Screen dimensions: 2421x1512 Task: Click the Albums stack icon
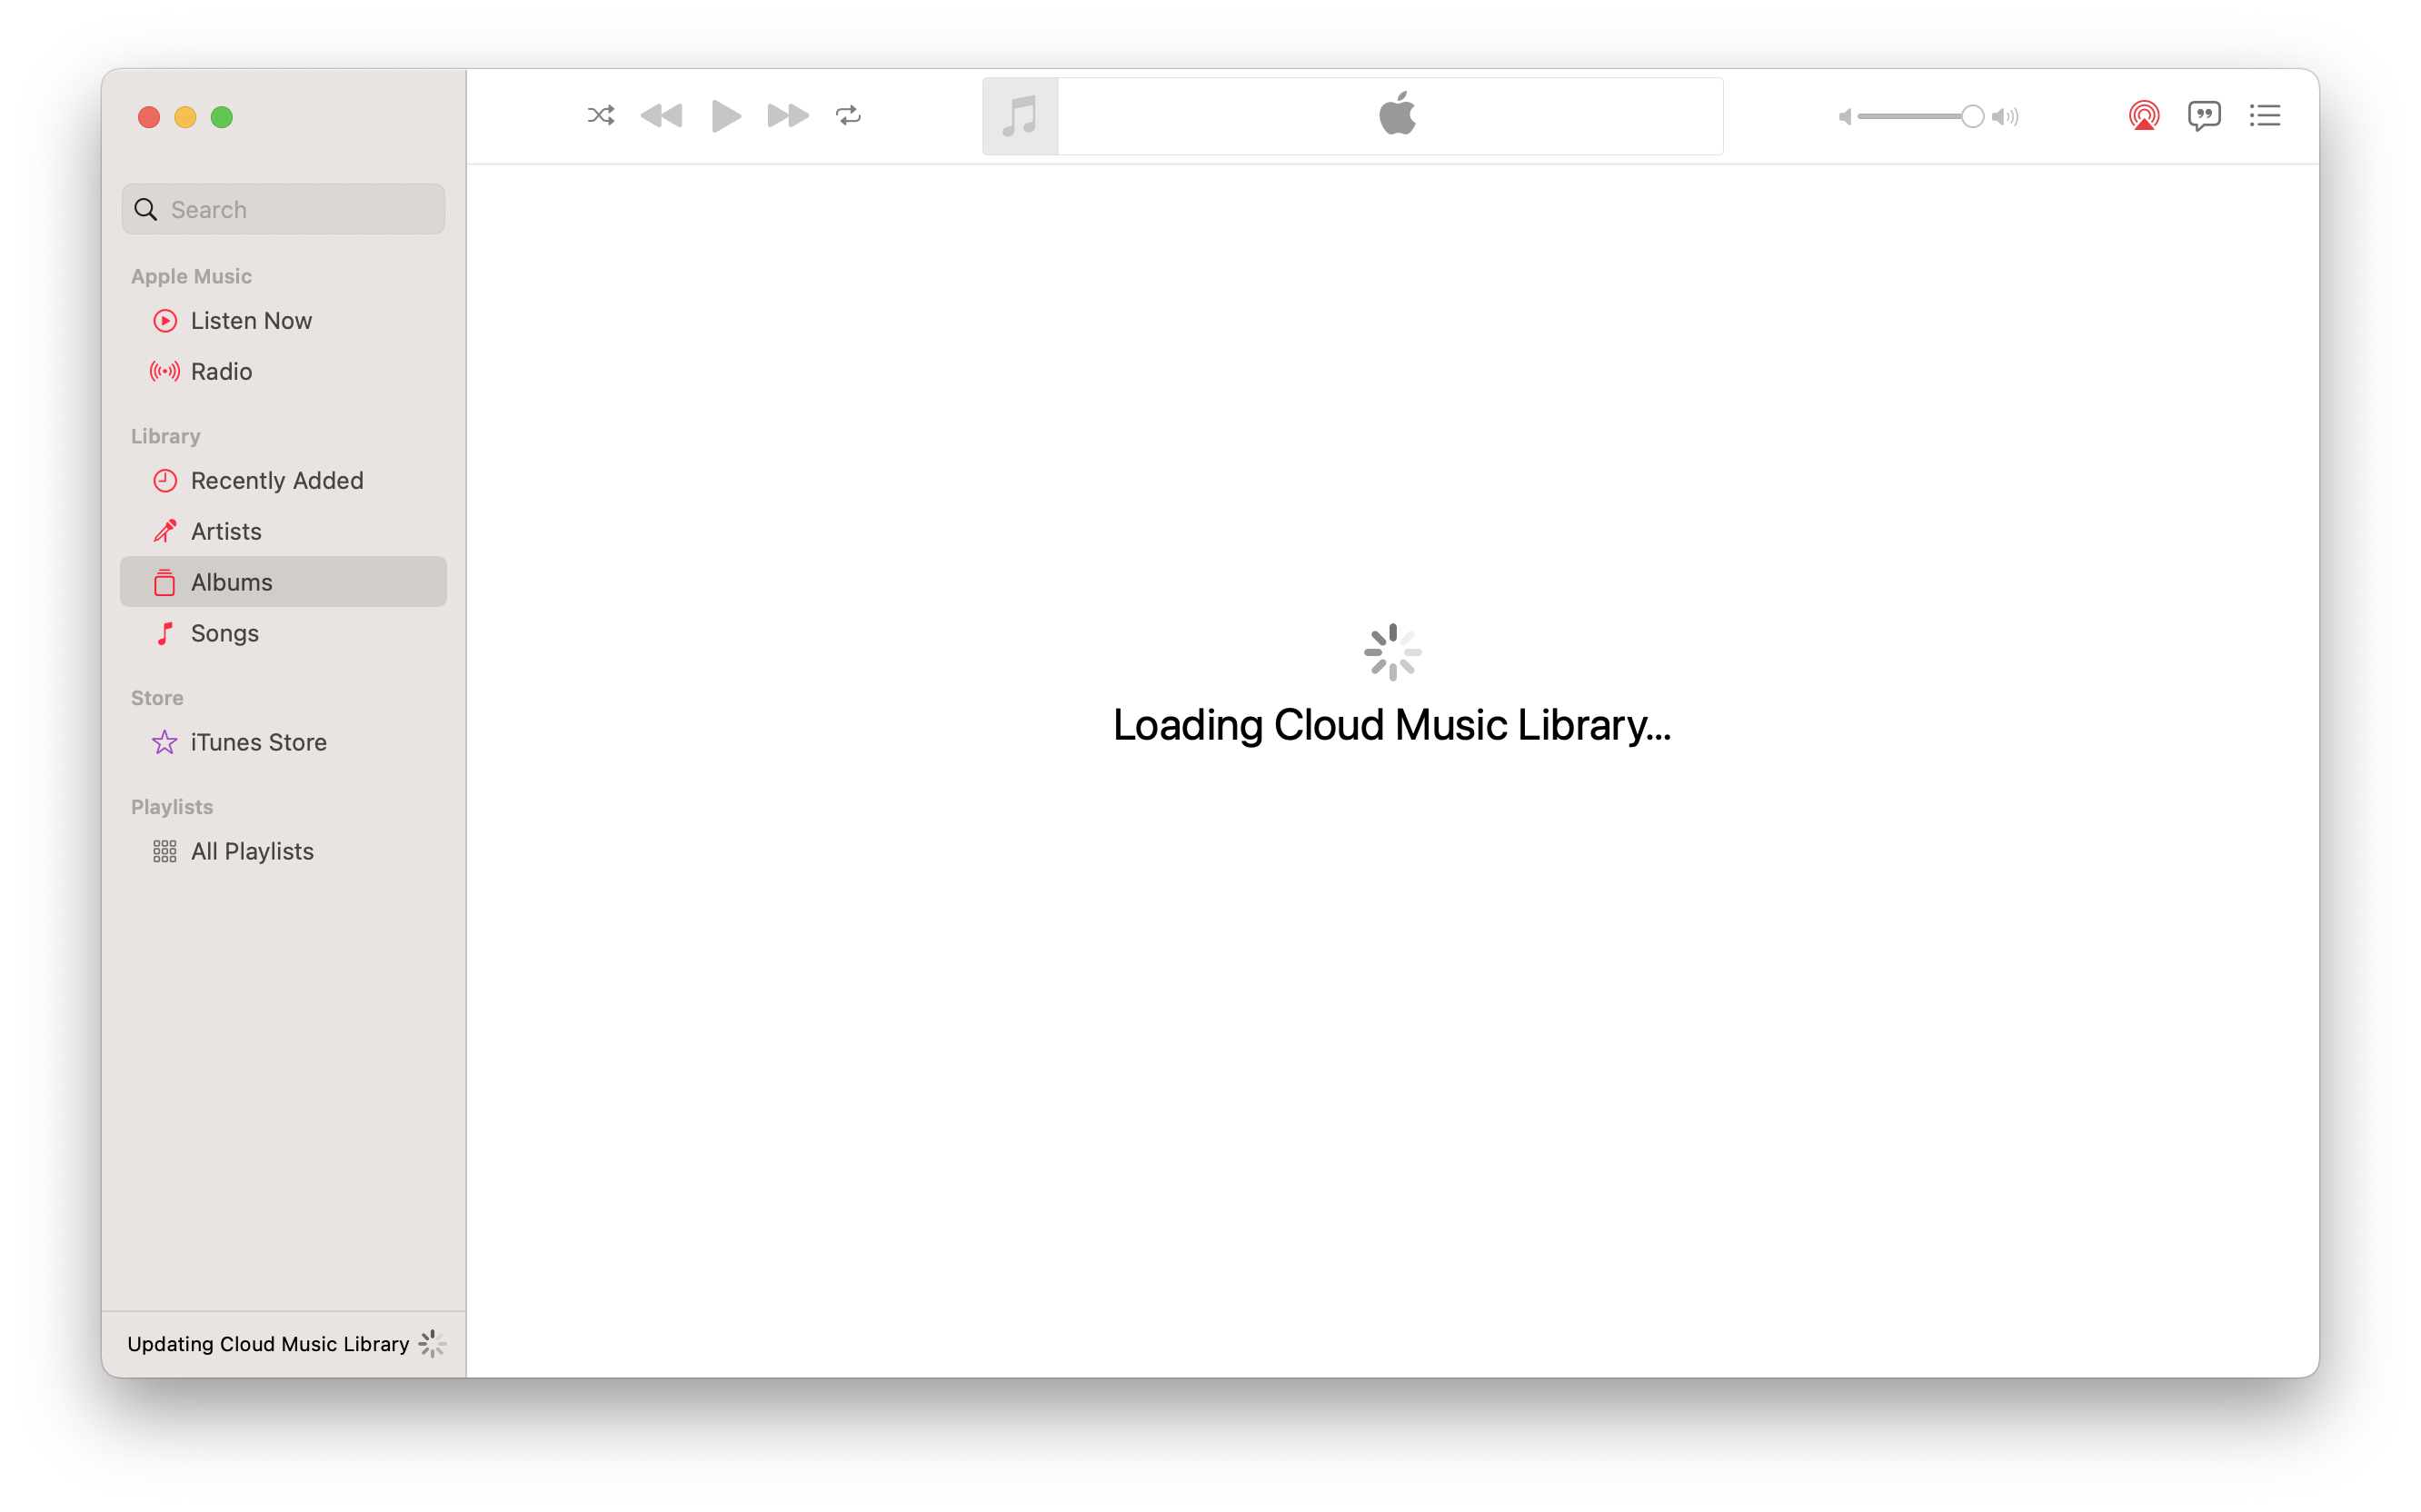[x=165, y=582]
